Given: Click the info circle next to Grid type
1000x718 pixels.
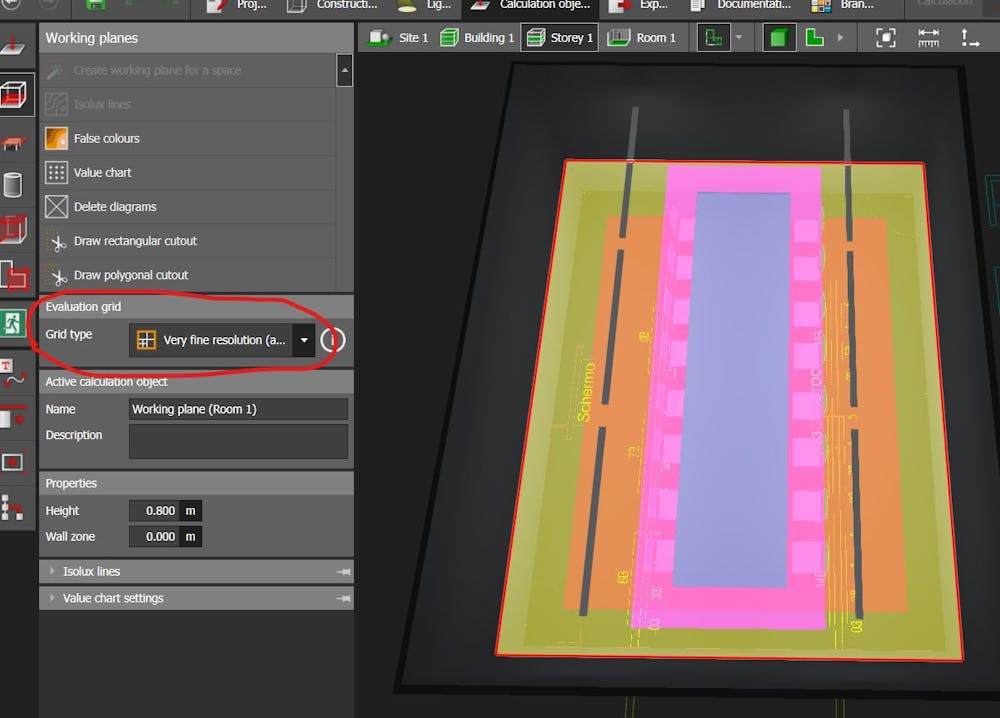Looking at the screenshot, I should click(333, 341).
